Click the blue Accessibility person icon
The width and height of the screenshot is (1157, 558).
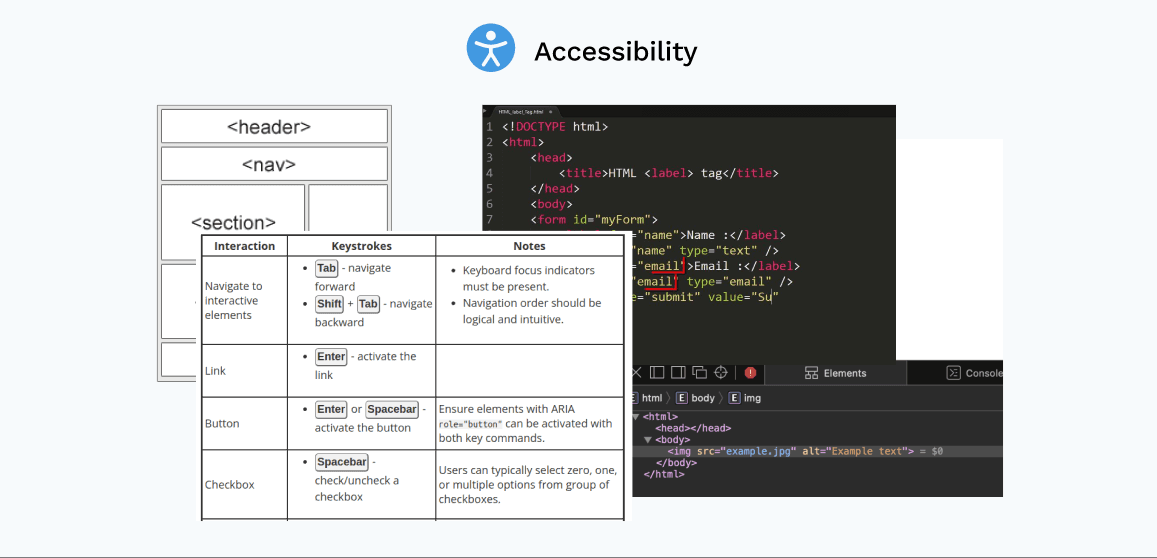pos(490,49)
